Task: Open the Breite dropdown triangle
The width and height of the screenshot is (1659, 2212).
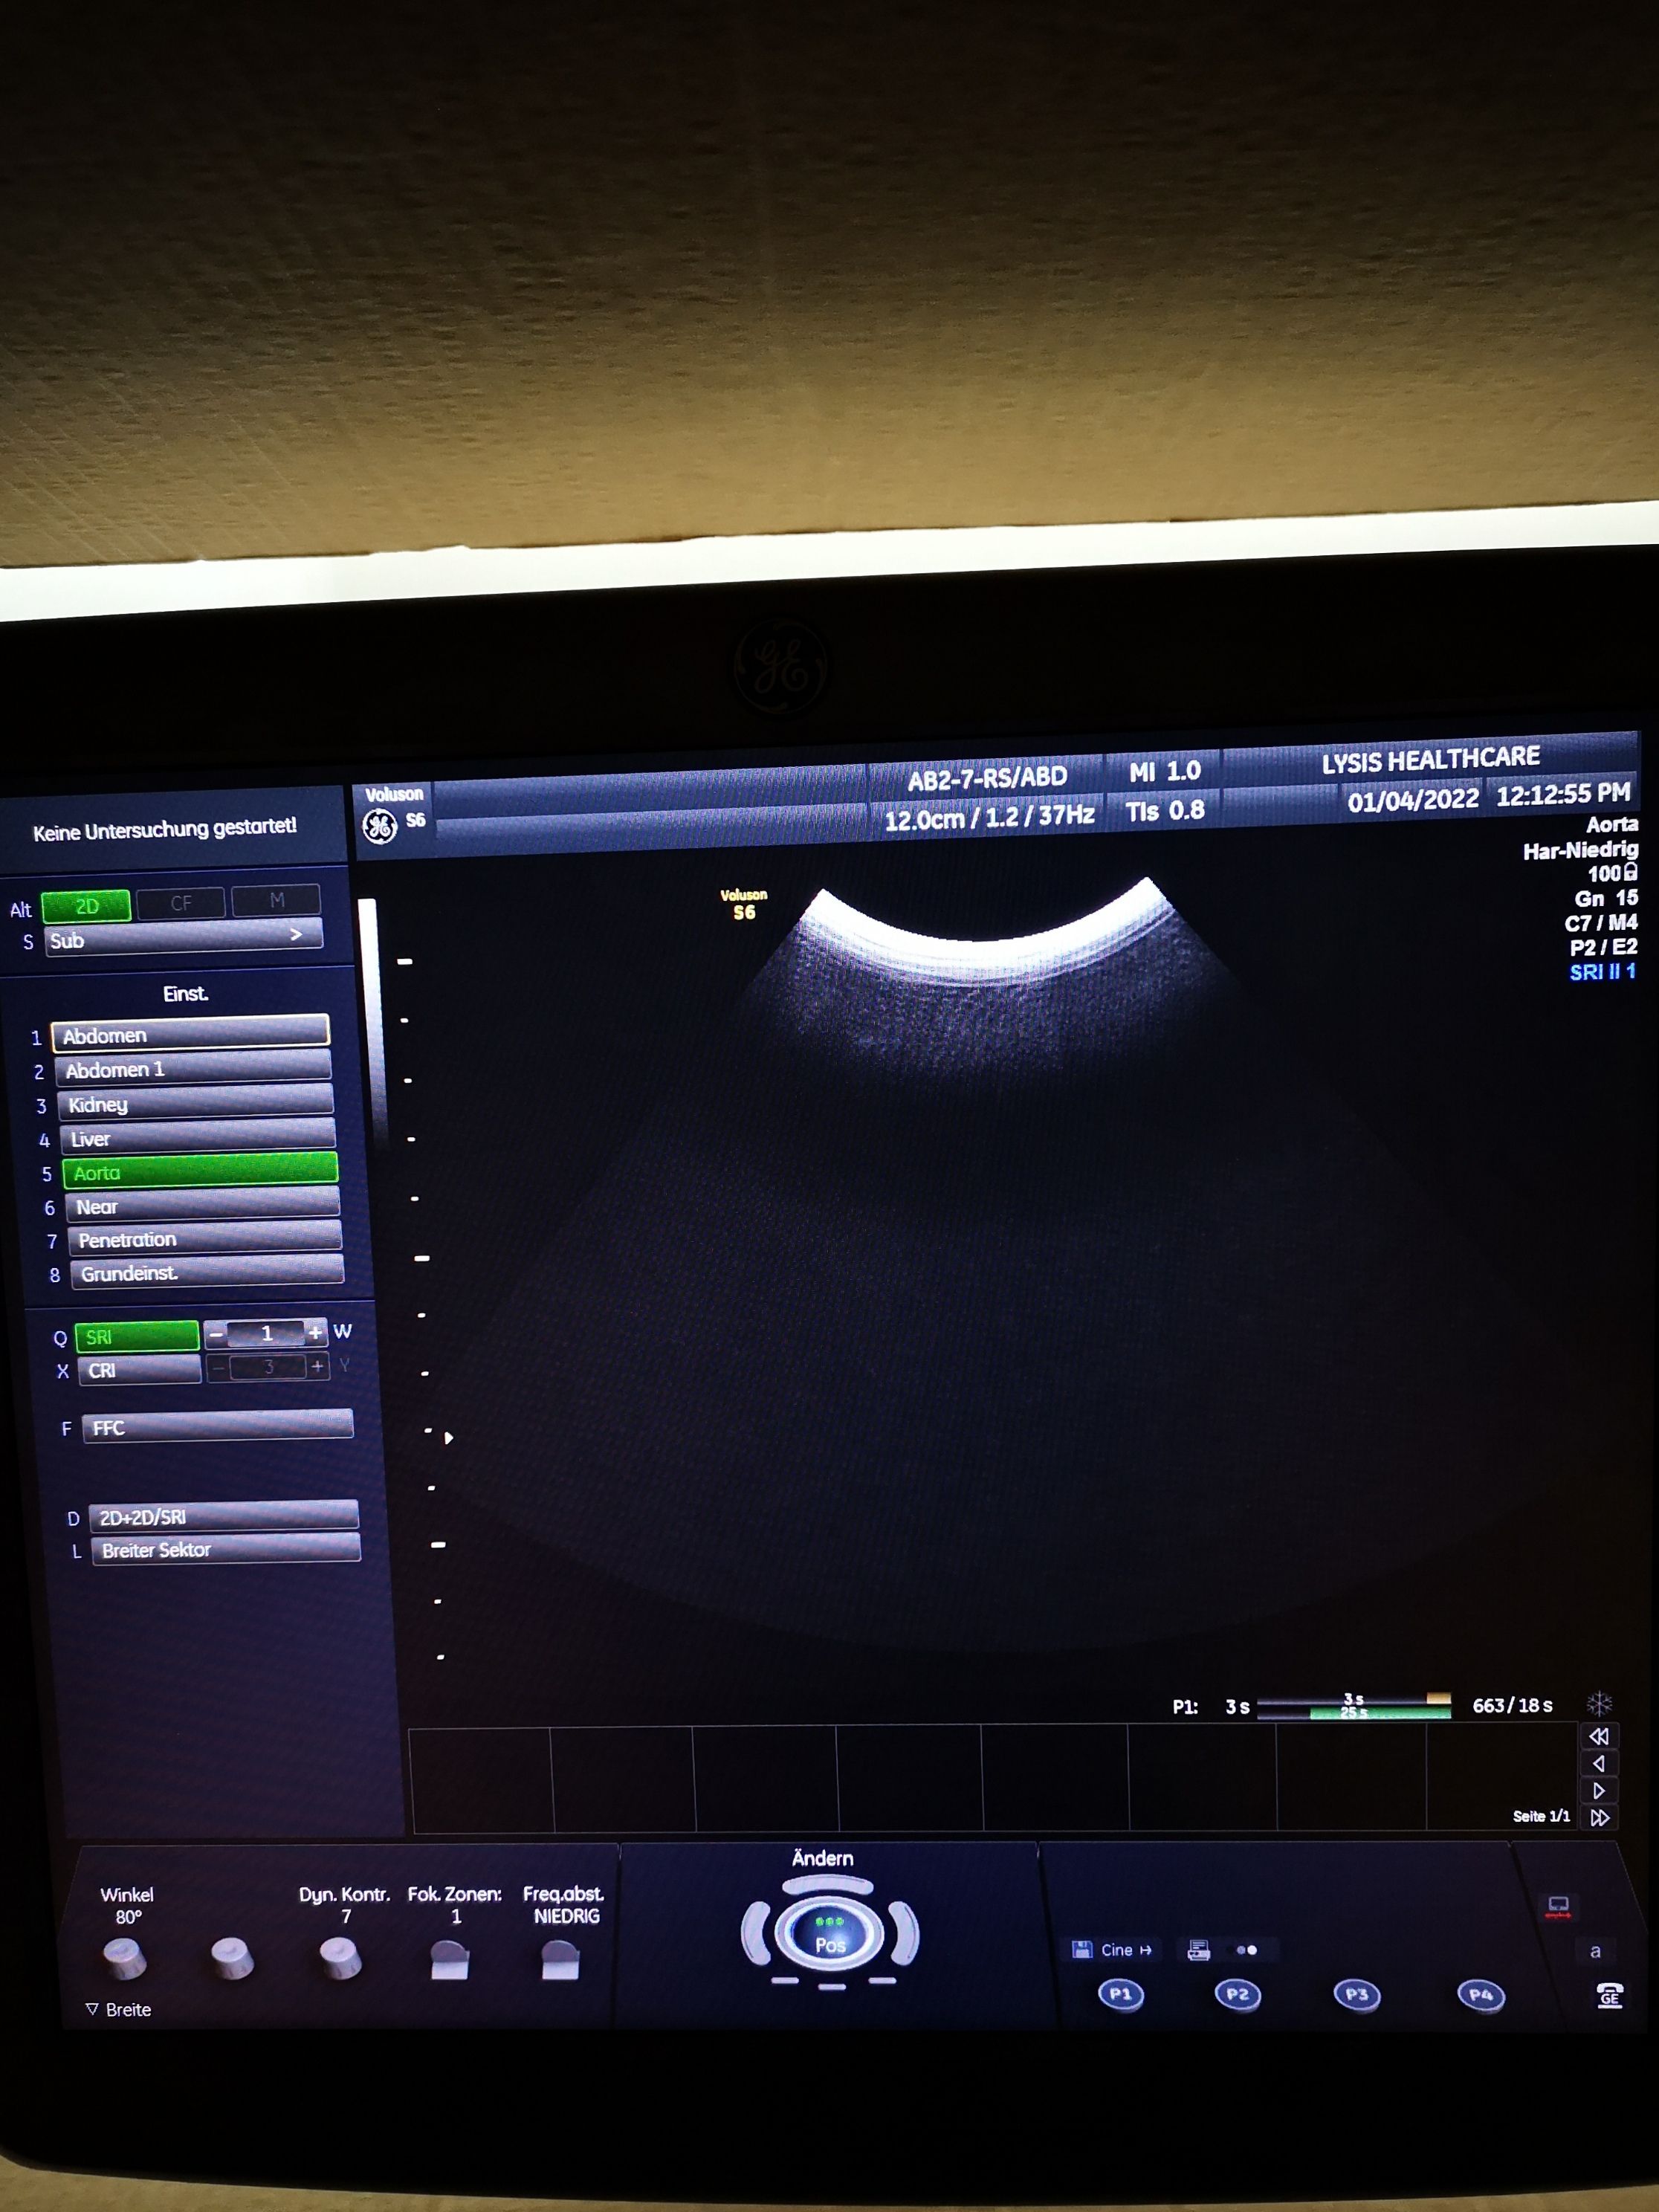Action: pos(92,2009)
